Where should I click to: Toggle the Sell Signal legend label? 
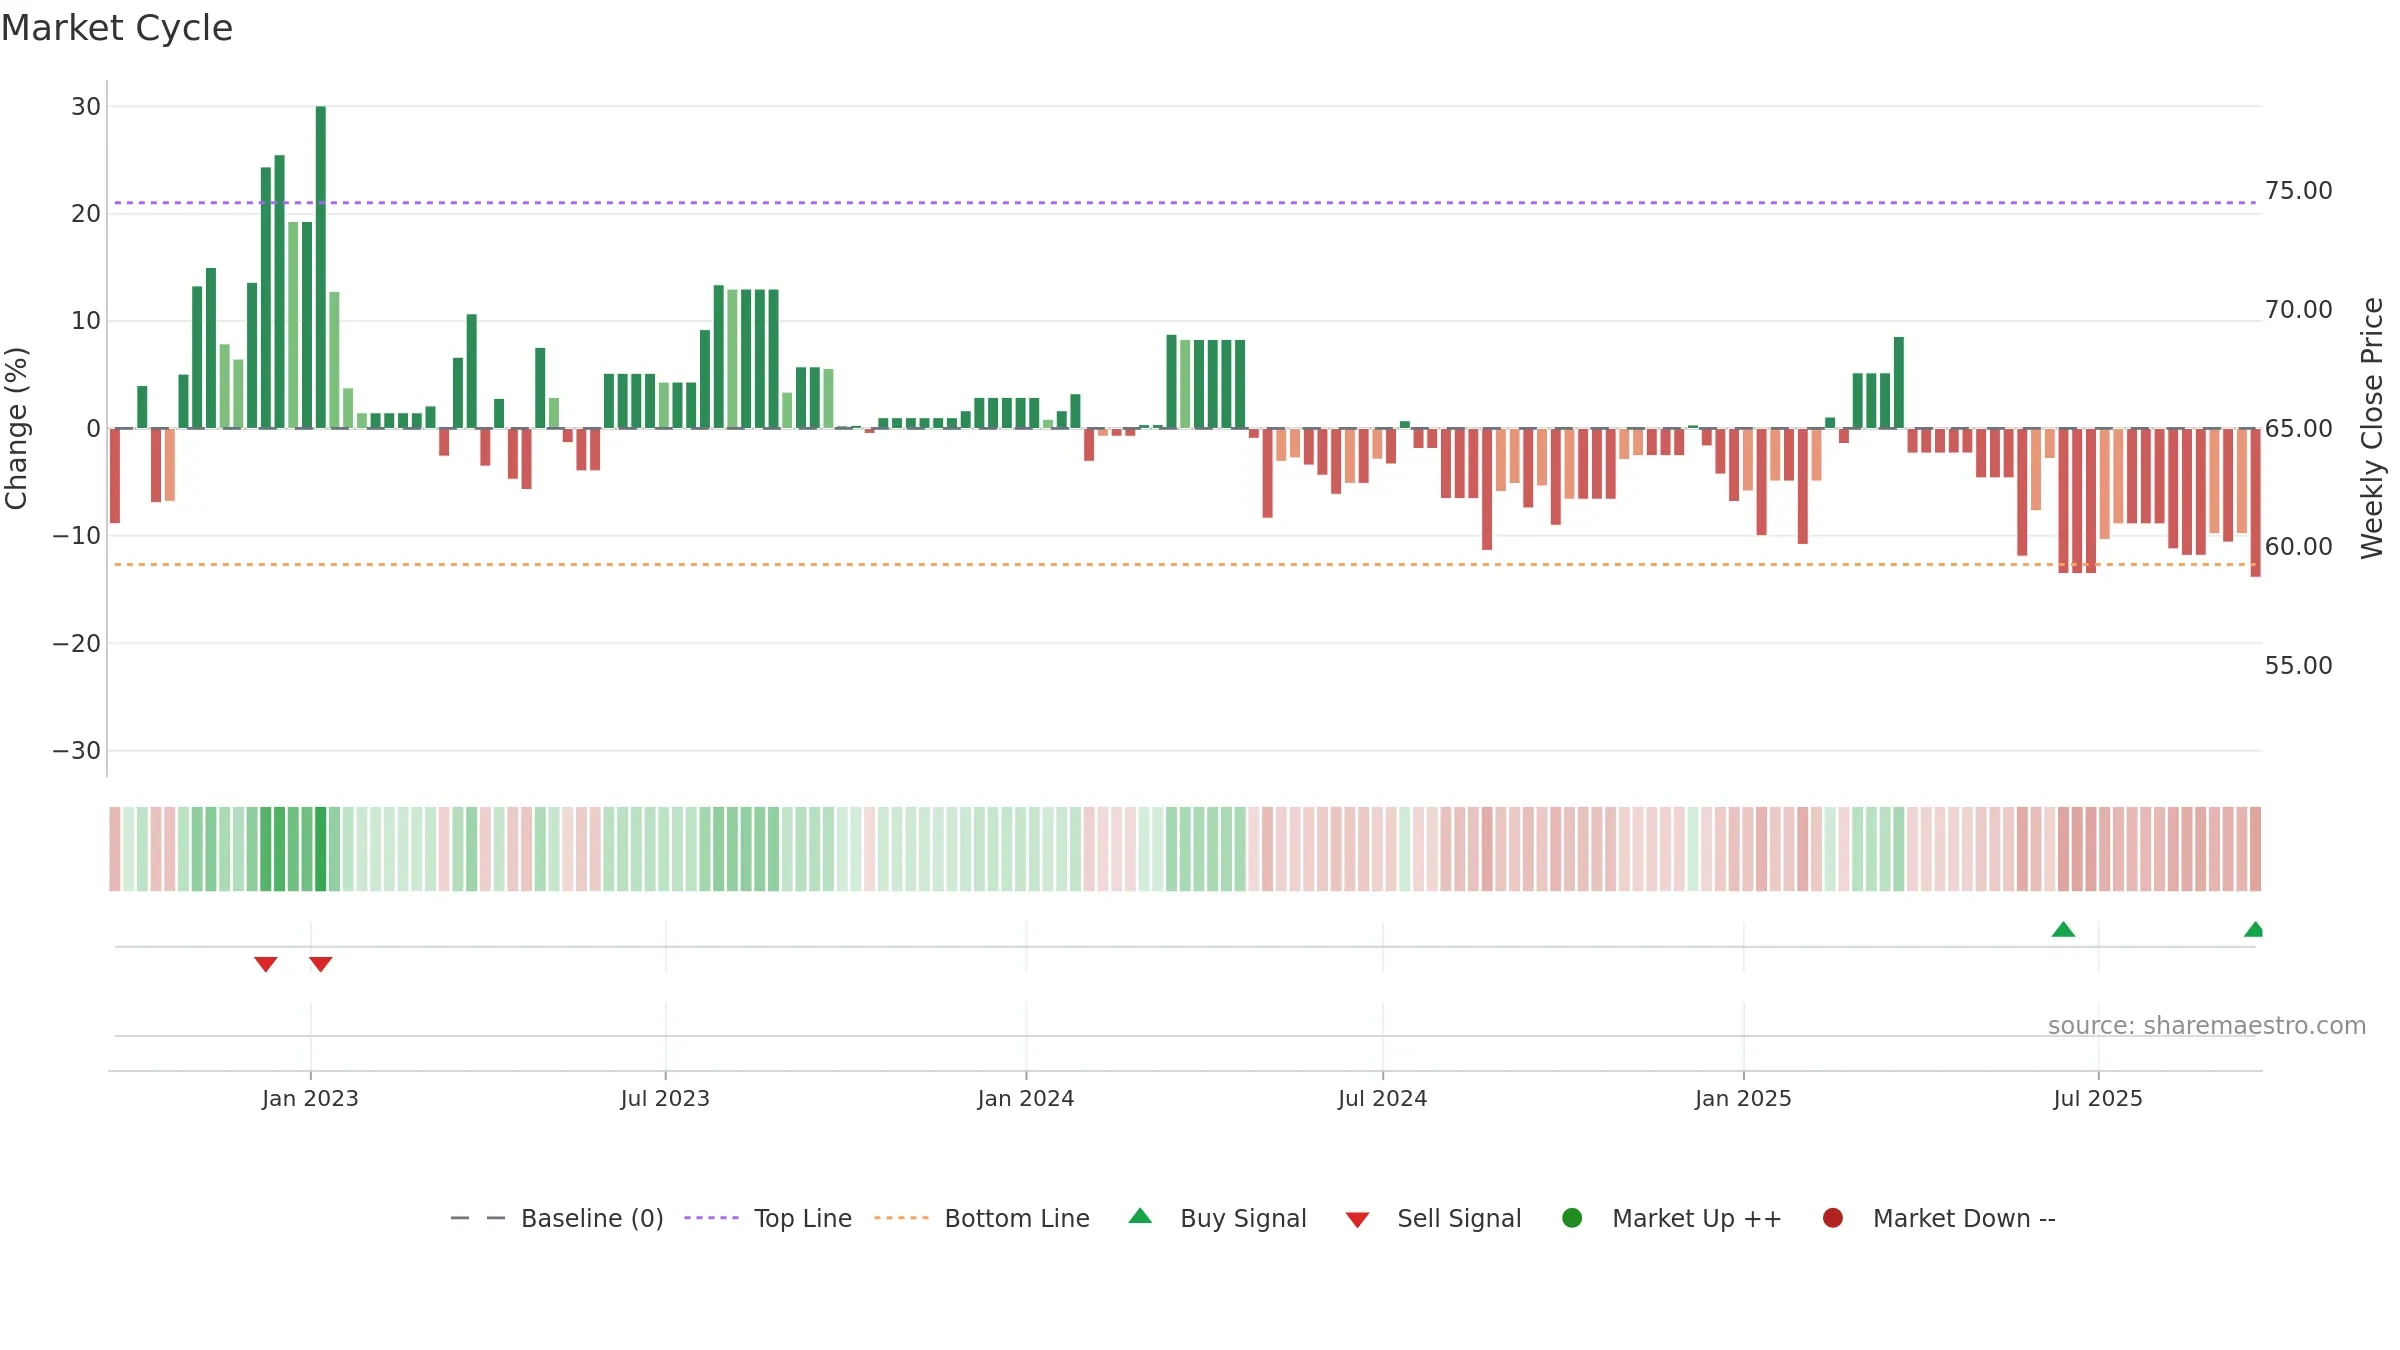[x=1459, y=1219]
